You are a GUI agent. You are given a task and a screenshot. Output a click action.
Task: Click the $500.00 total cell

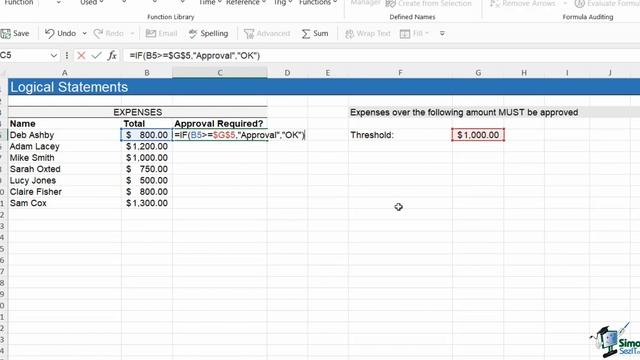coord(147,180)
